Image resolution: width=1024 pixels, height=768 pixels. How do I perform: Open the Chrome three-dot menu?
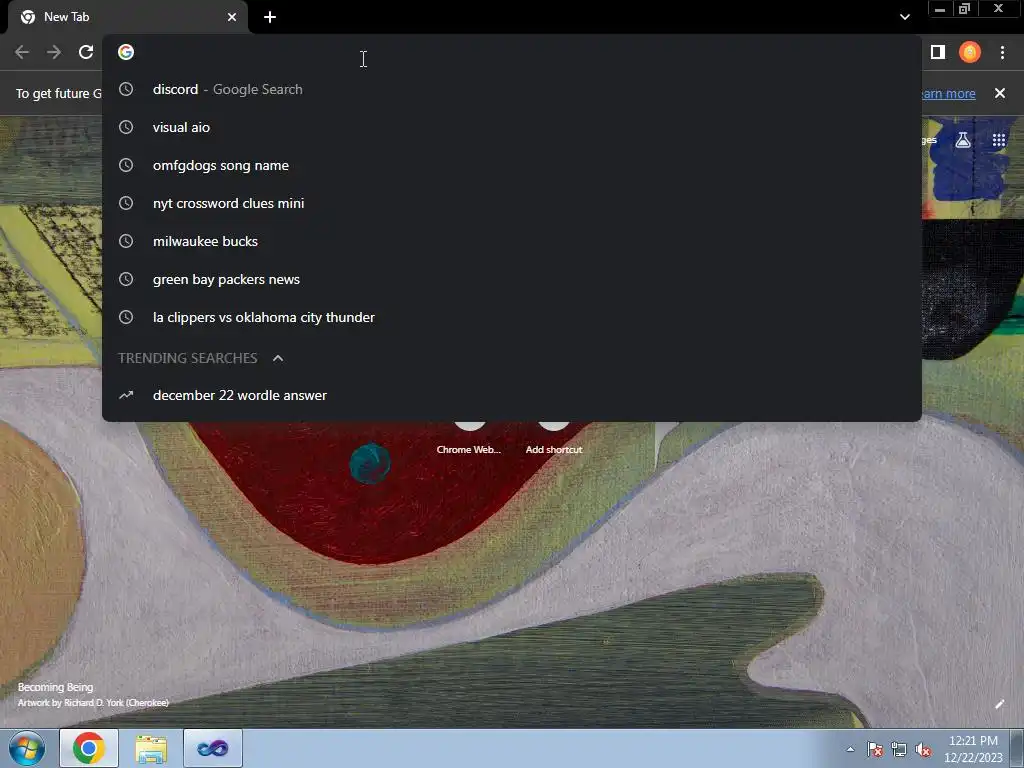click(x=1002, y=52)
